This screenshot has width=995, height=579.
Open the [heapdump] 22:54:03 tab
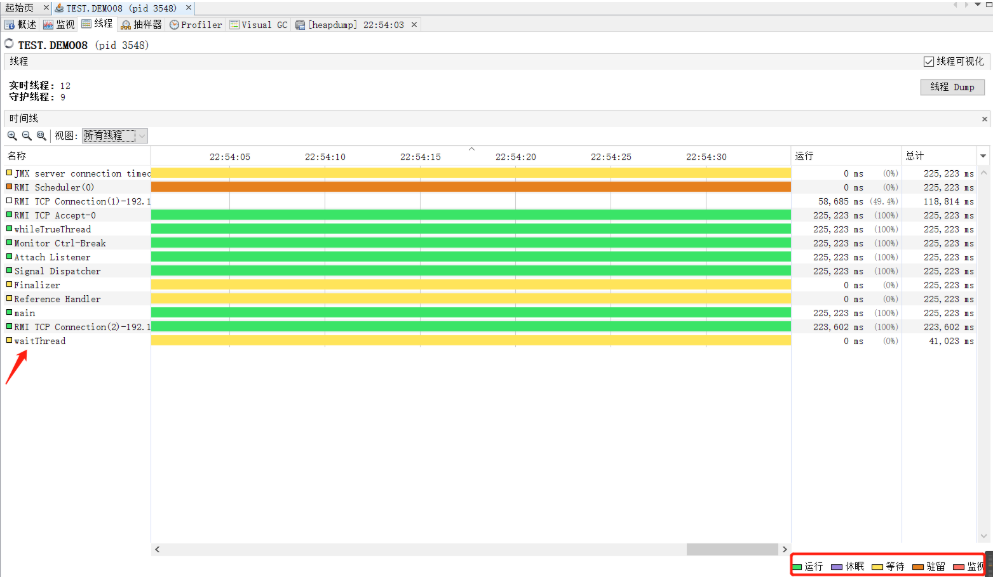[350, 25]
